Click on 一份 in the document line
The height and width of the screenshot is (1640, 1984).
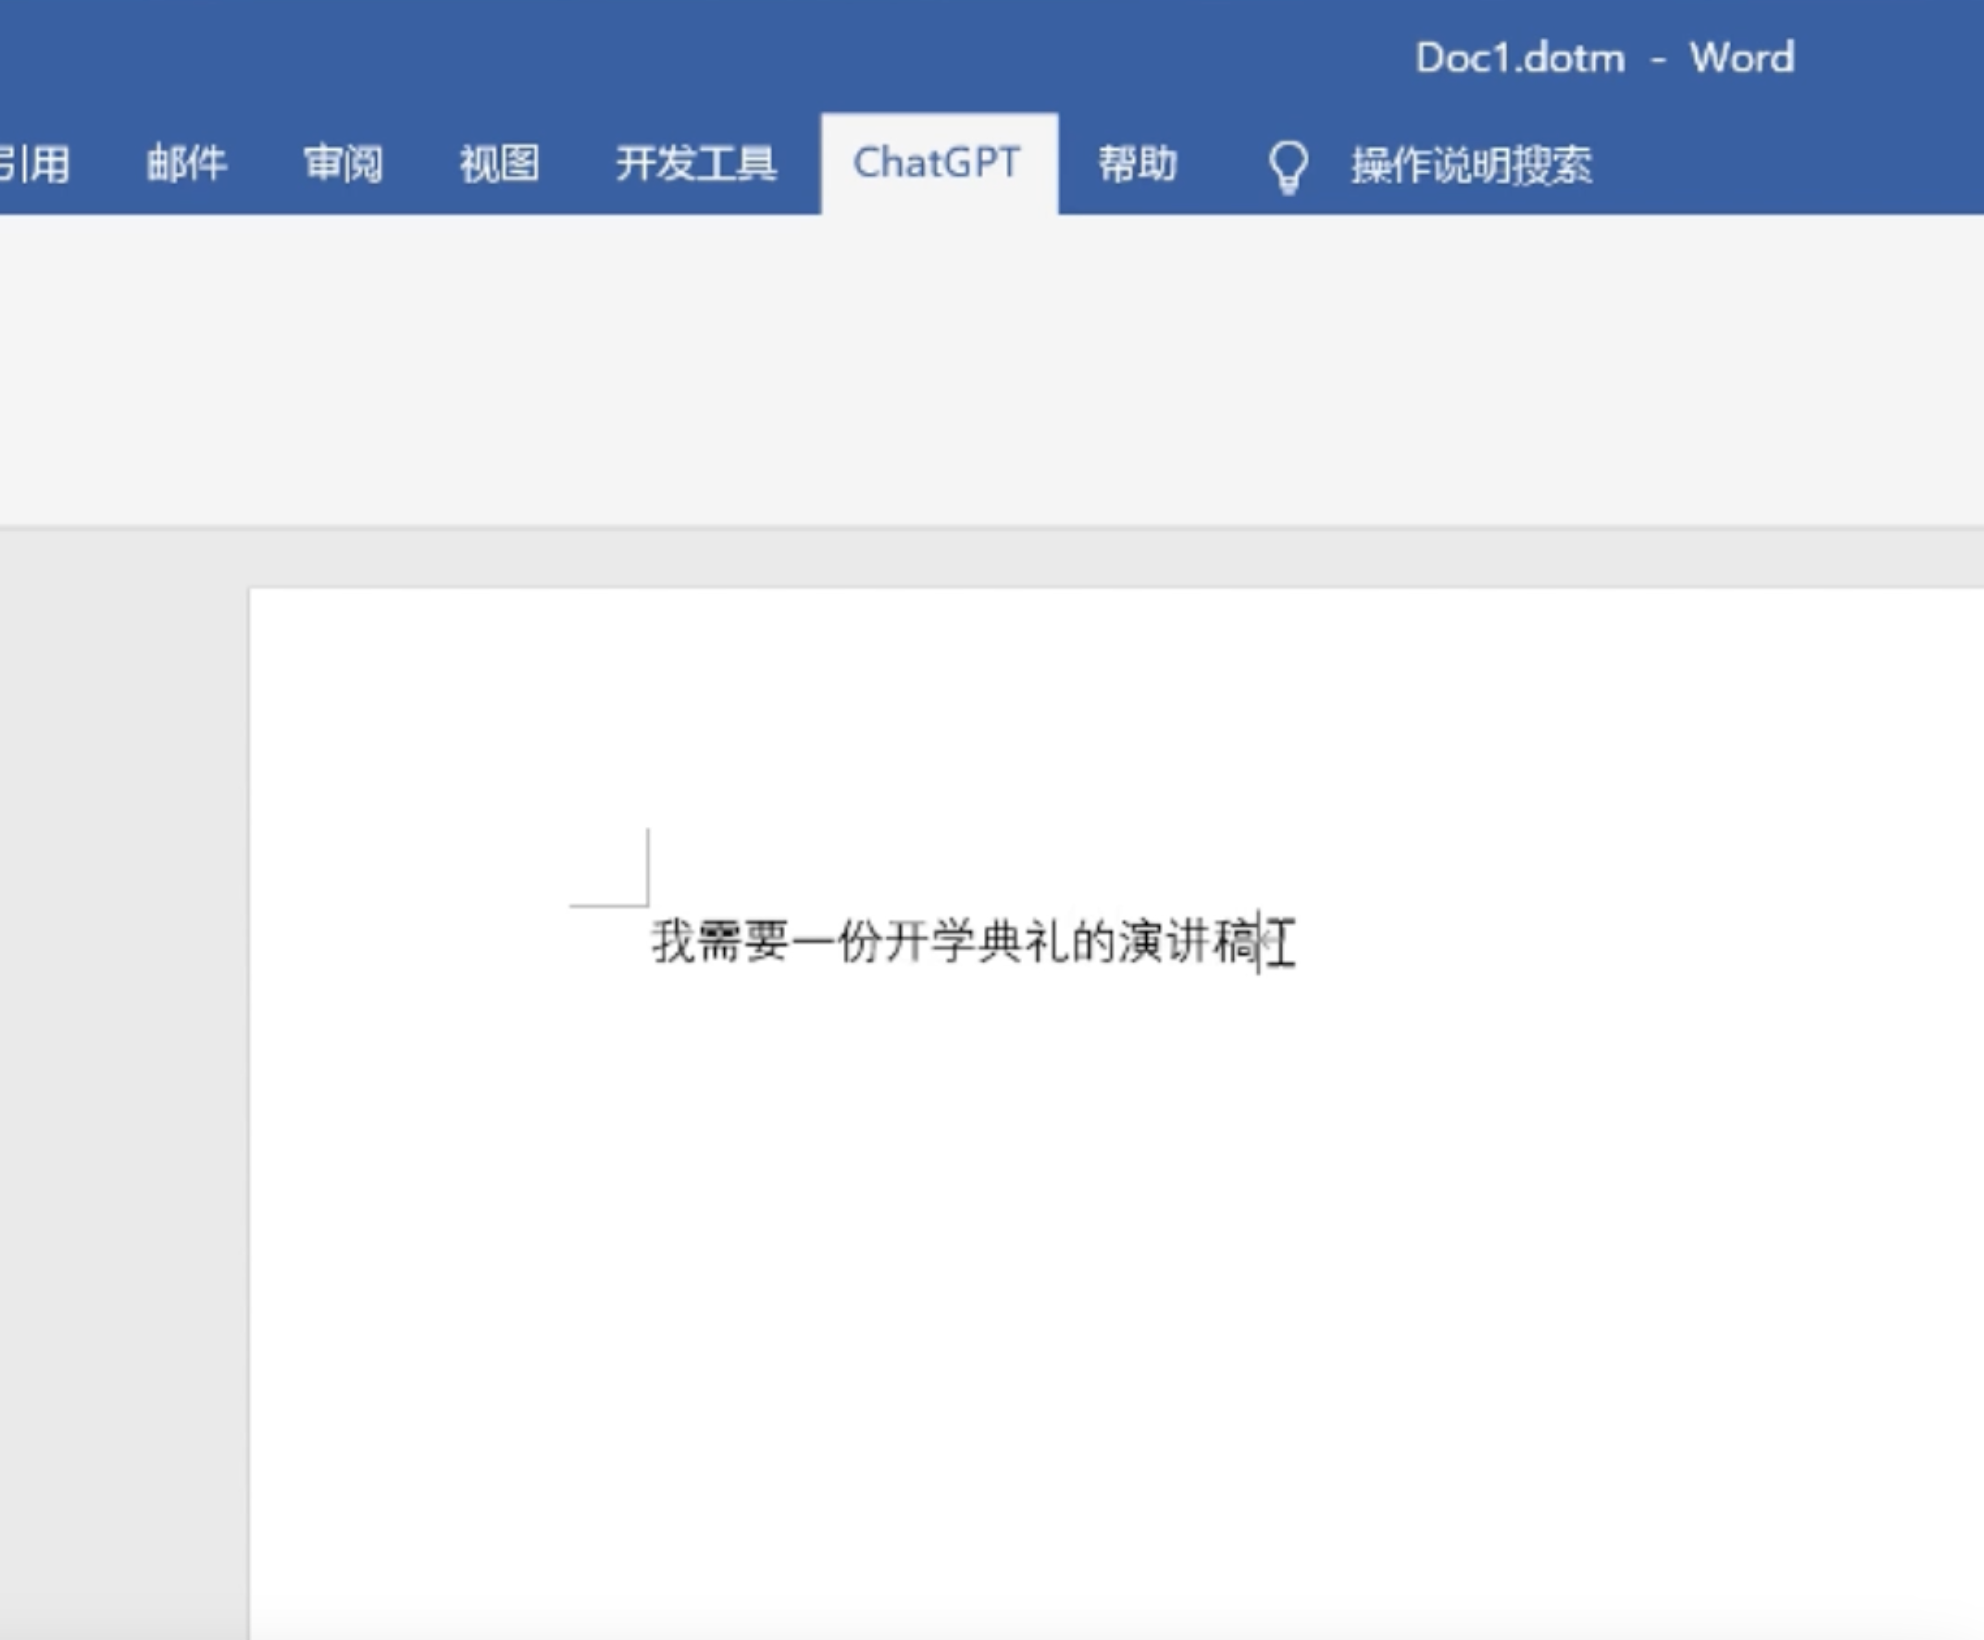(x=836, y=942)
